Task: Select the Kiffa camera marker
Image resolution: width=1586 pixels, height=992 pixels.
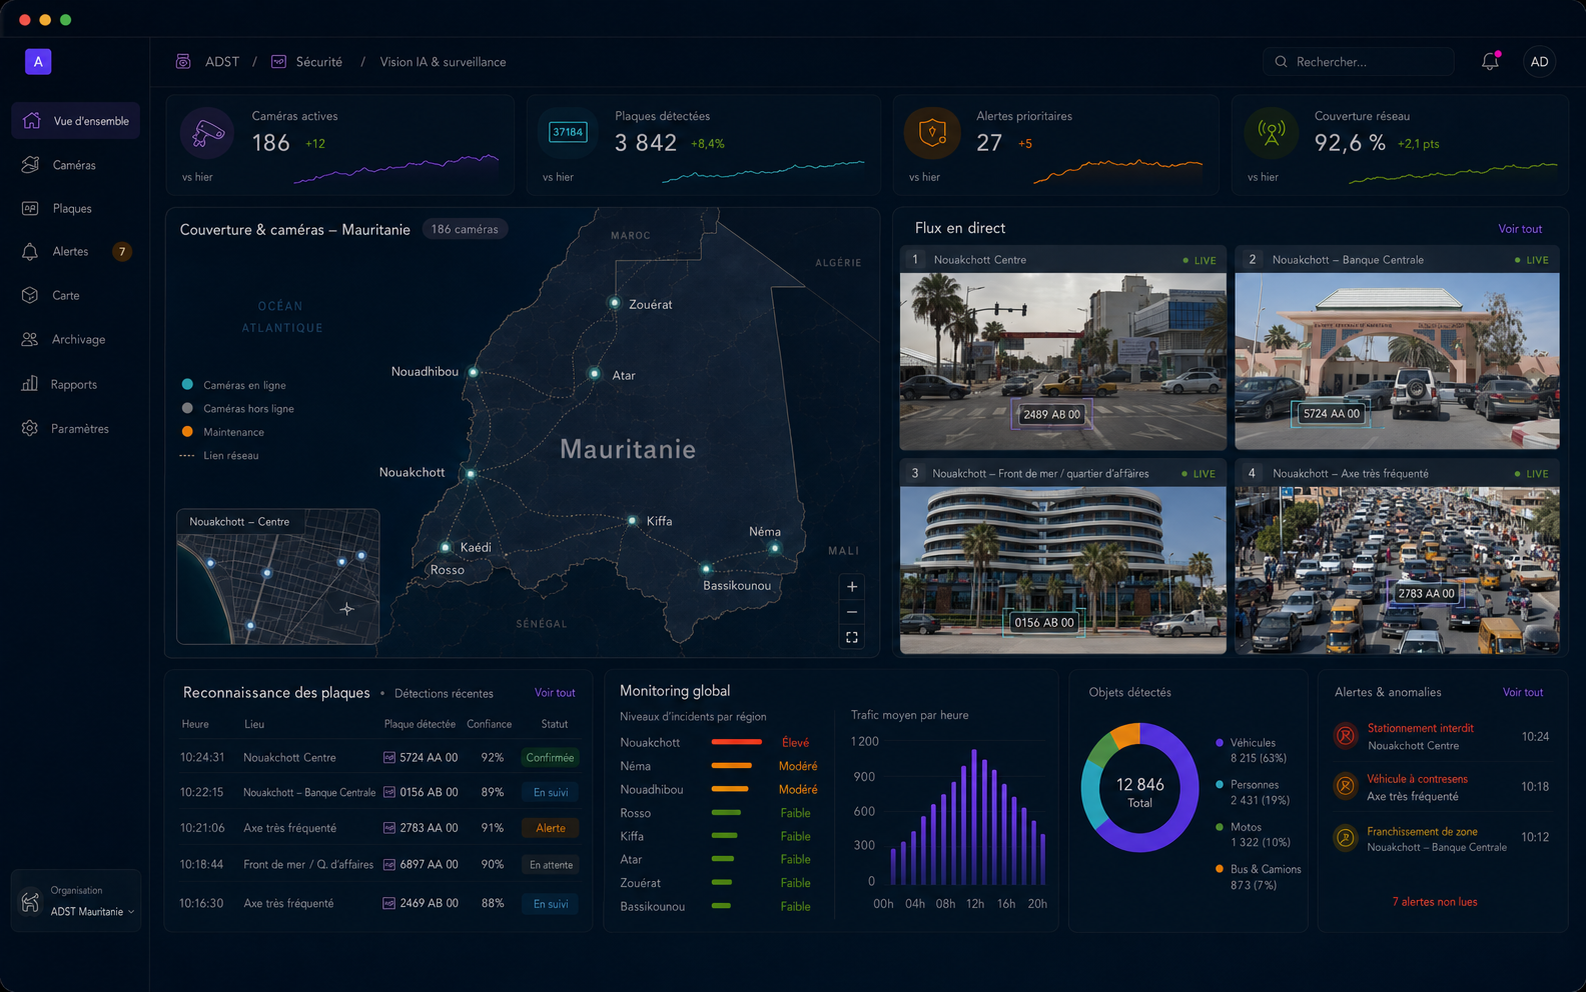Action: point(632,520)
